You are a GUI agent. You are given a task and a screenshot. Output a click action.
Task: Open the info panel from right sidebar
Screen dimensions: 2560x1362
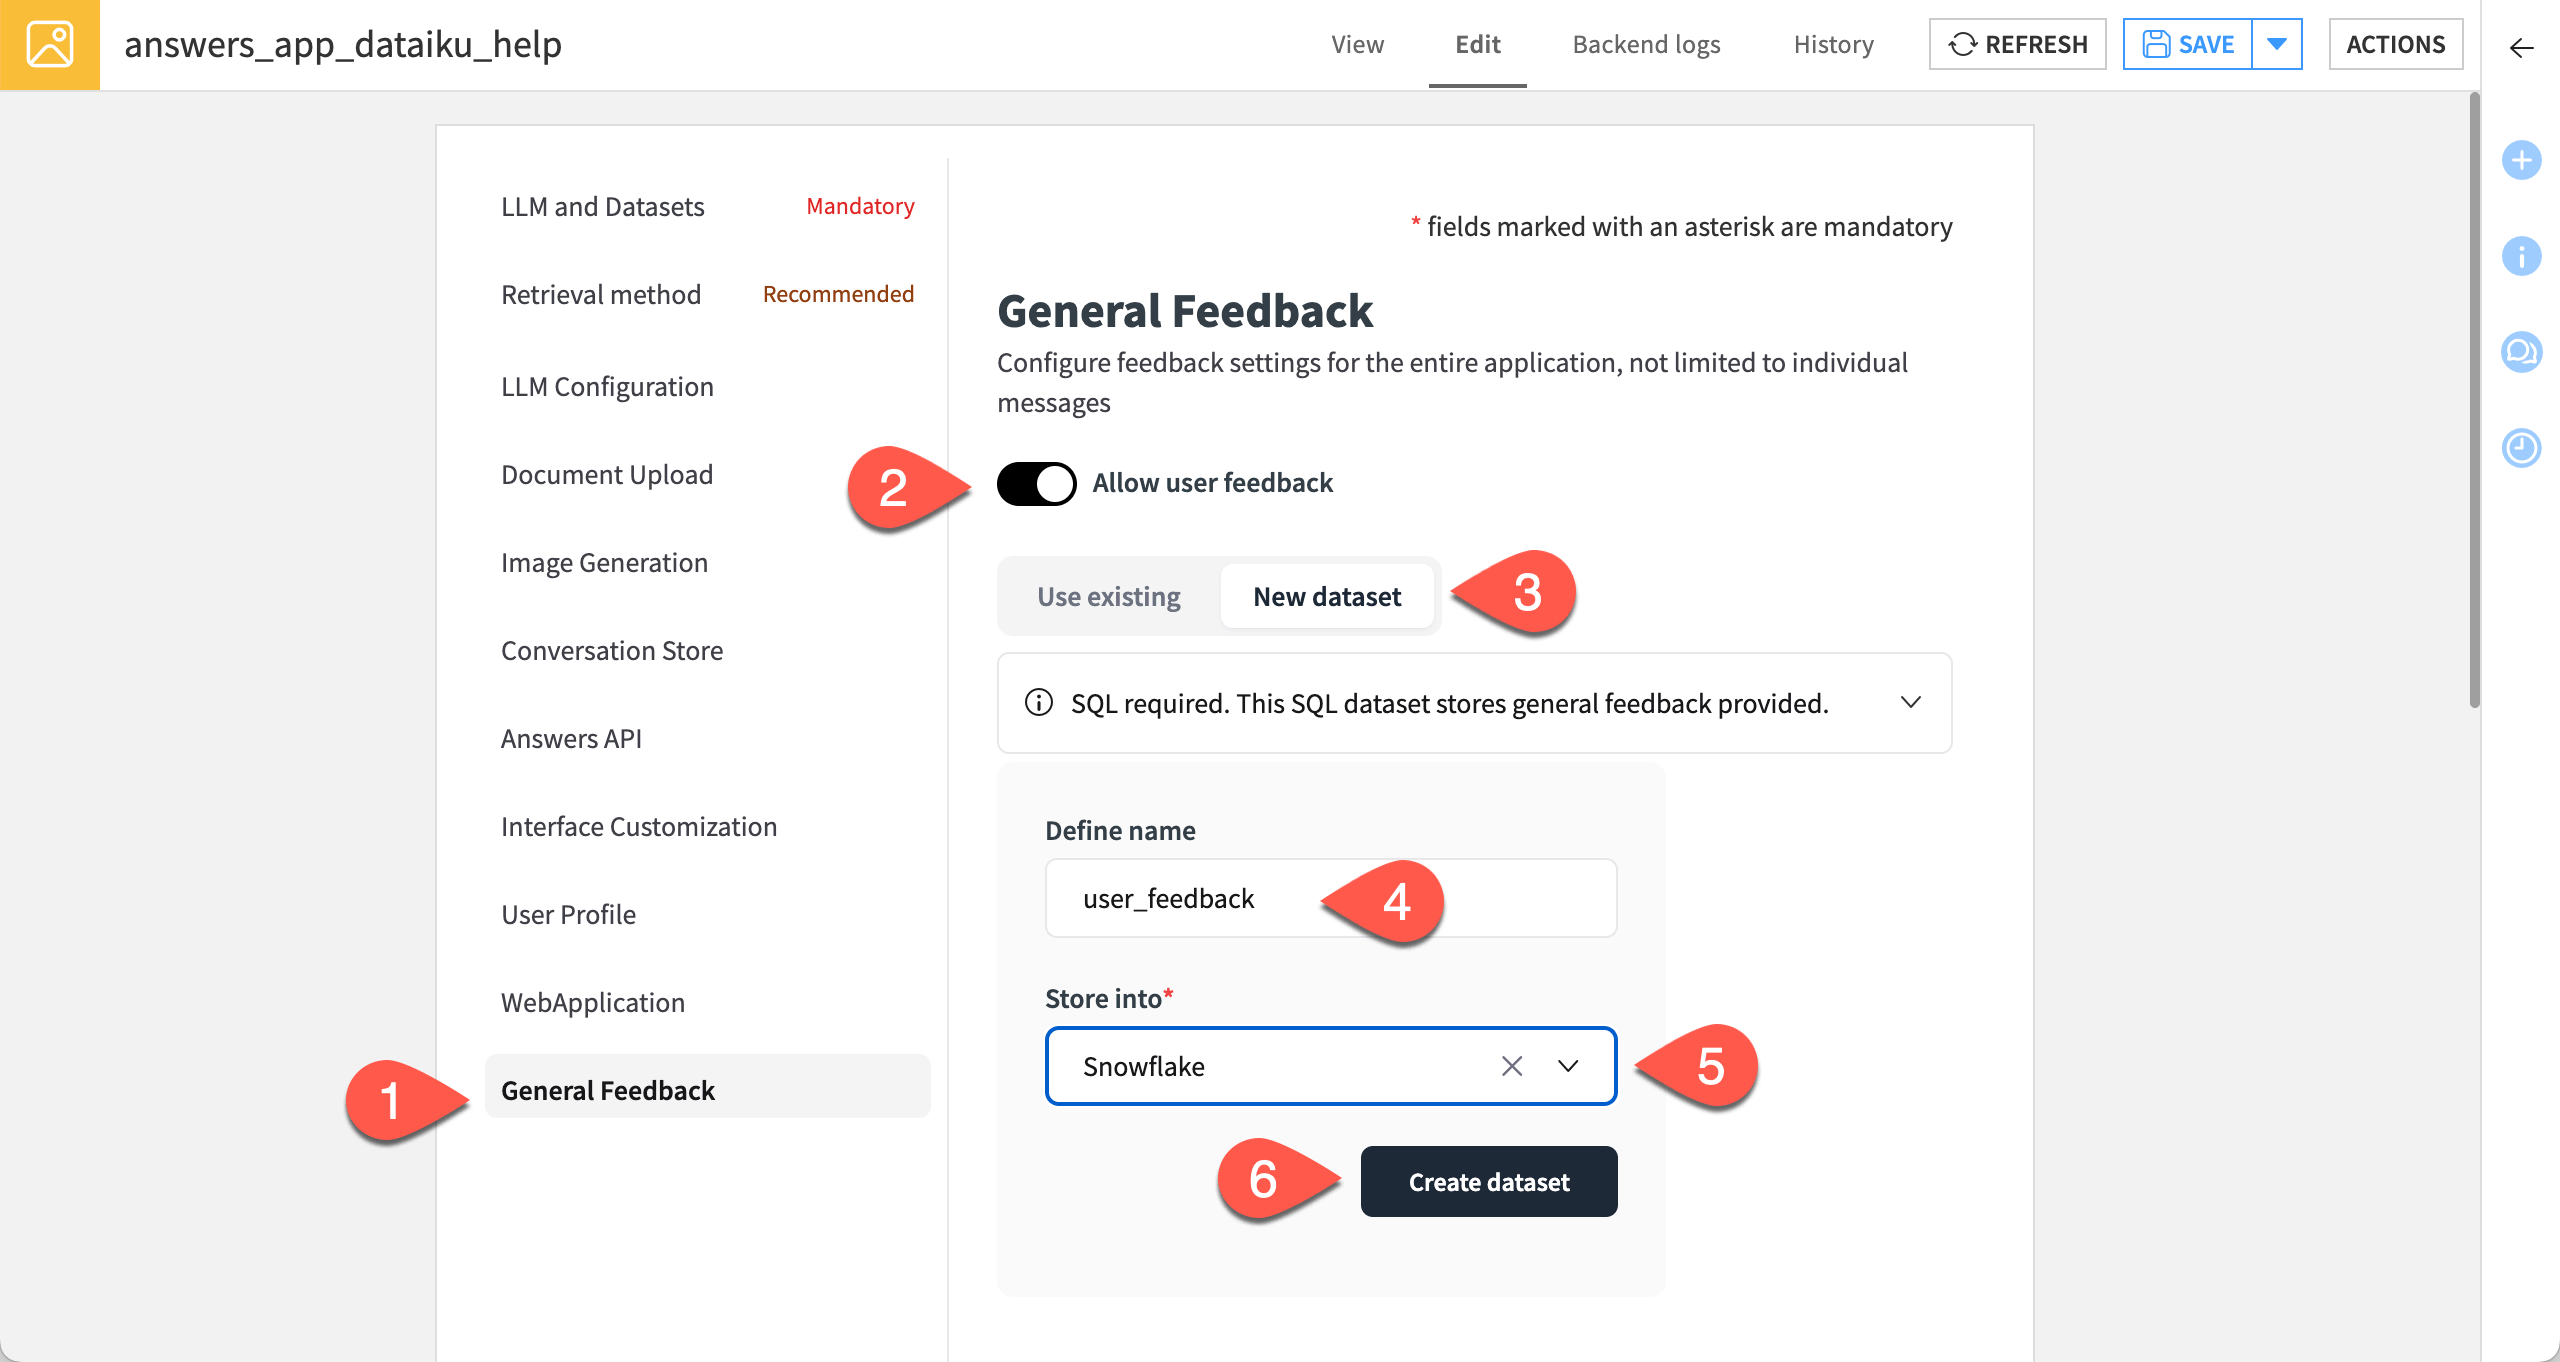point(2522,256)
